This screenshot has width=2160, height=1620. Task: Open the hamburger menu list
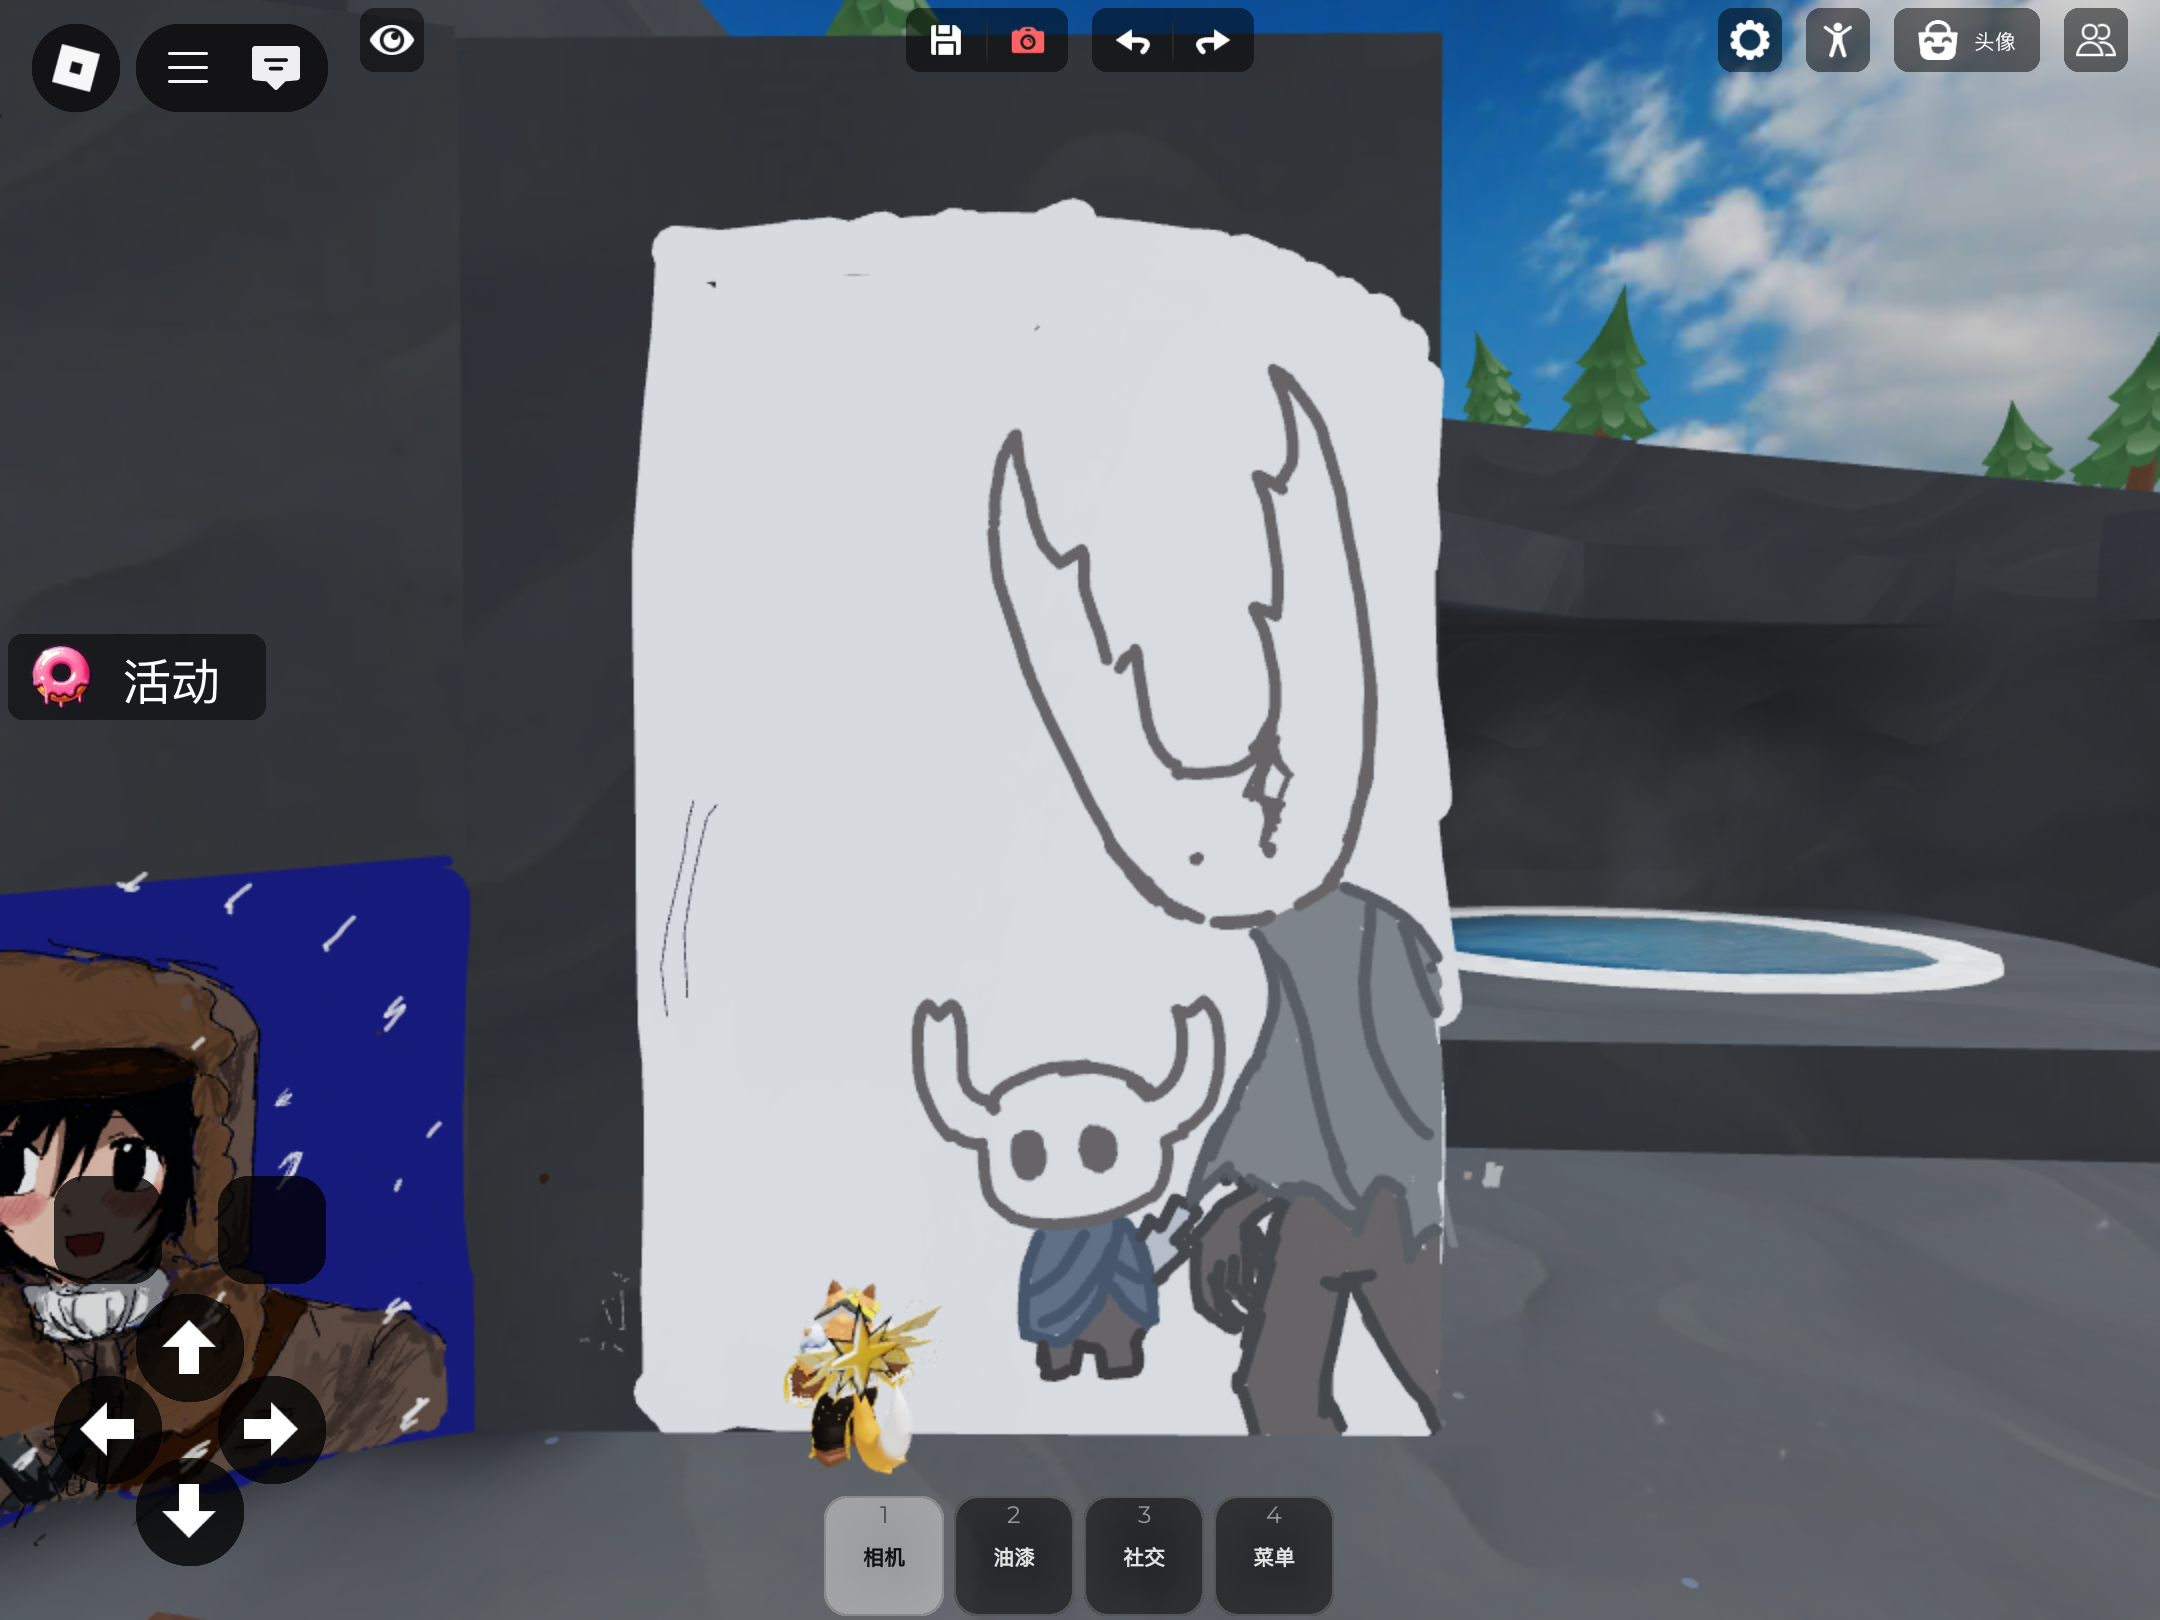(x=188, y=68)
